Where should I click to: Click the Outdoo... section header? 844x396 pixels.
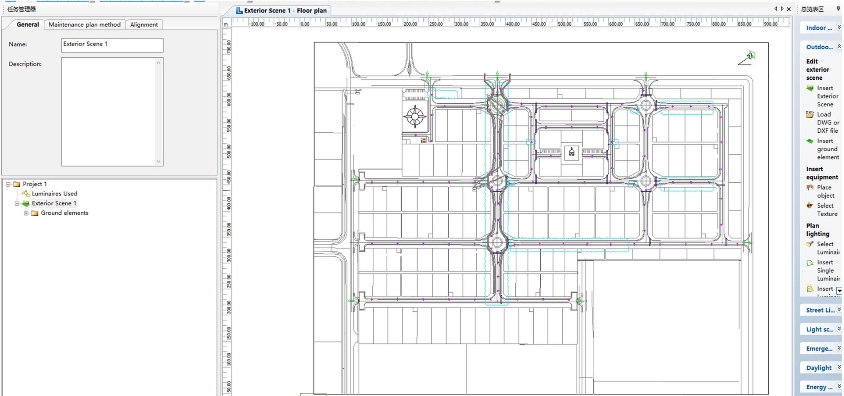820,47
